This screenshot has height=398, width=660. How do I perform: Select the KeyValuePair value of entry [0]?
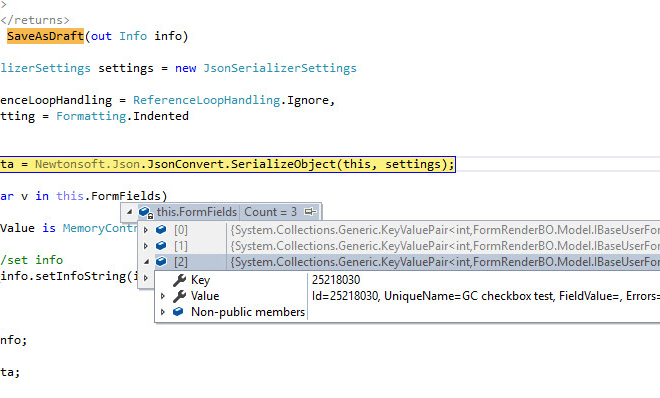pyautogui.click(x=444, y=230)
